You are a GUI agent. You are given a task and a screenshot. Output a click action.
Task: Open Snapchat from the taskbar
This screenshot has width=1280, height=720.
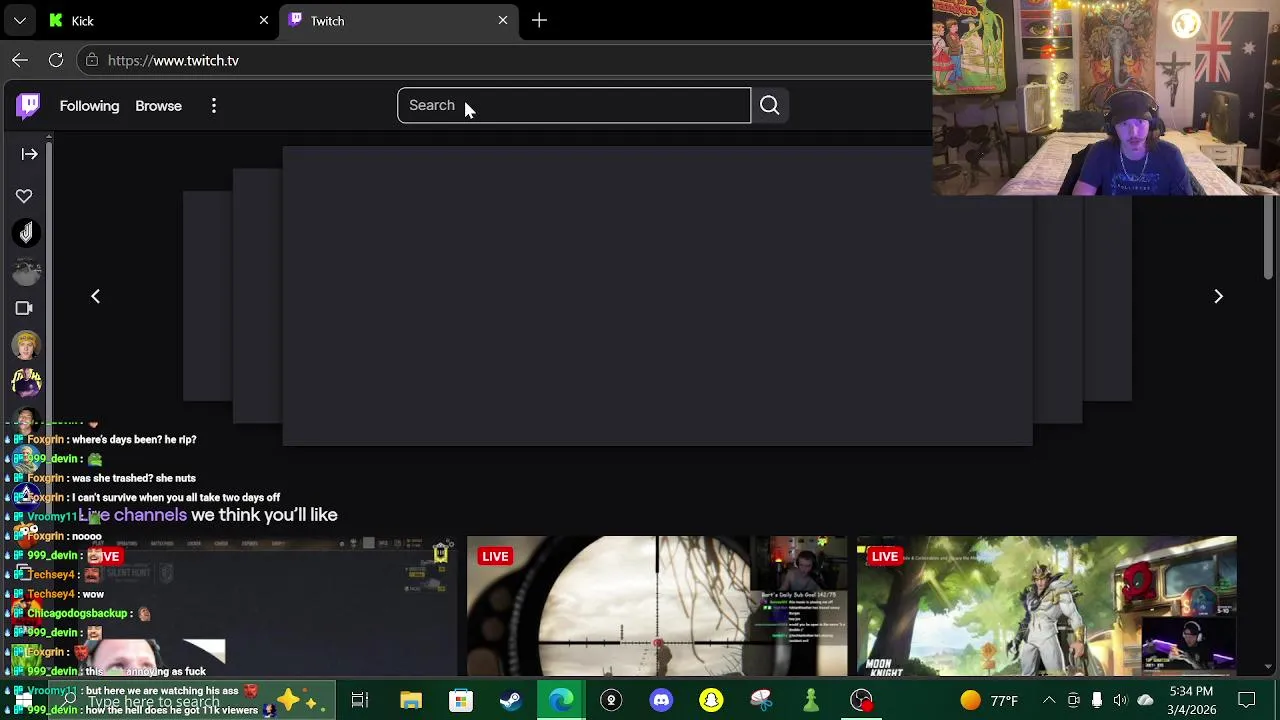(711, 700)
